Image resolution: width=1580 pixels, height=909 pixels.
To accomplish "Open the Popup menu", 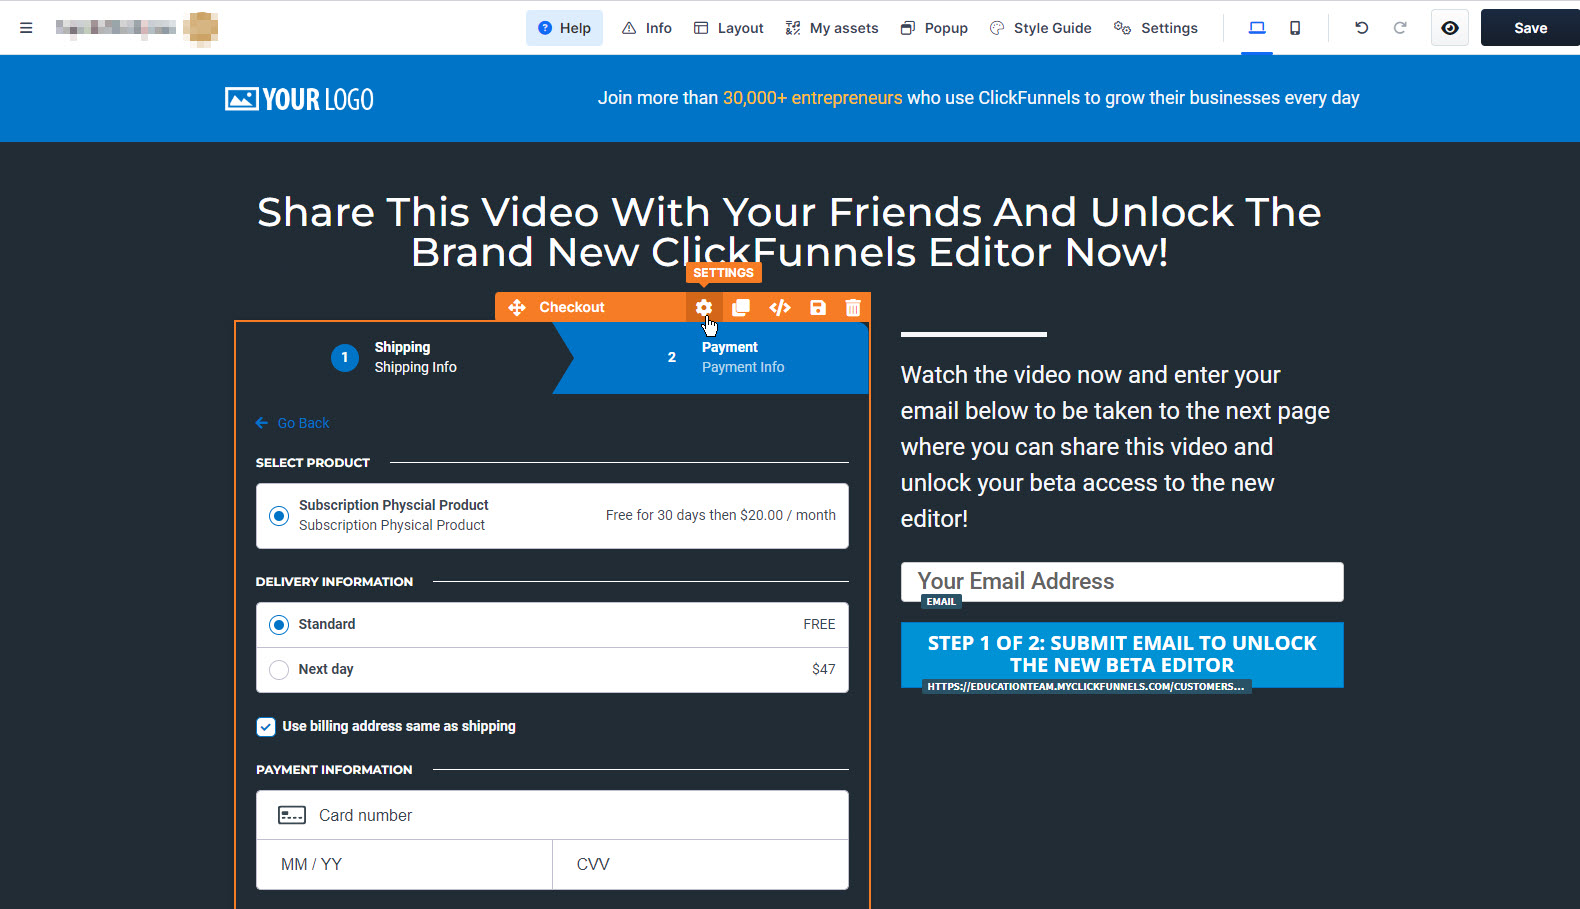I will click(x=934, y=28).
